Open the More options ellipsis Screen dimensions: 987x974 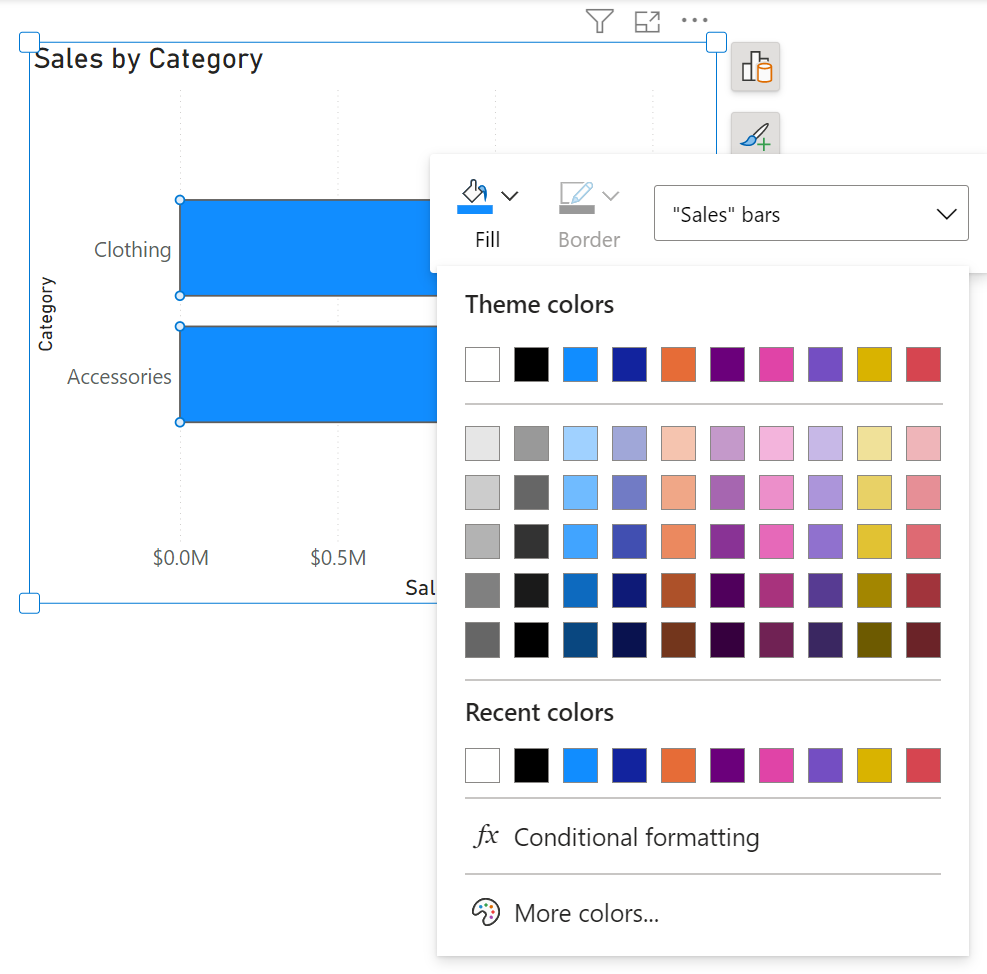694,20
